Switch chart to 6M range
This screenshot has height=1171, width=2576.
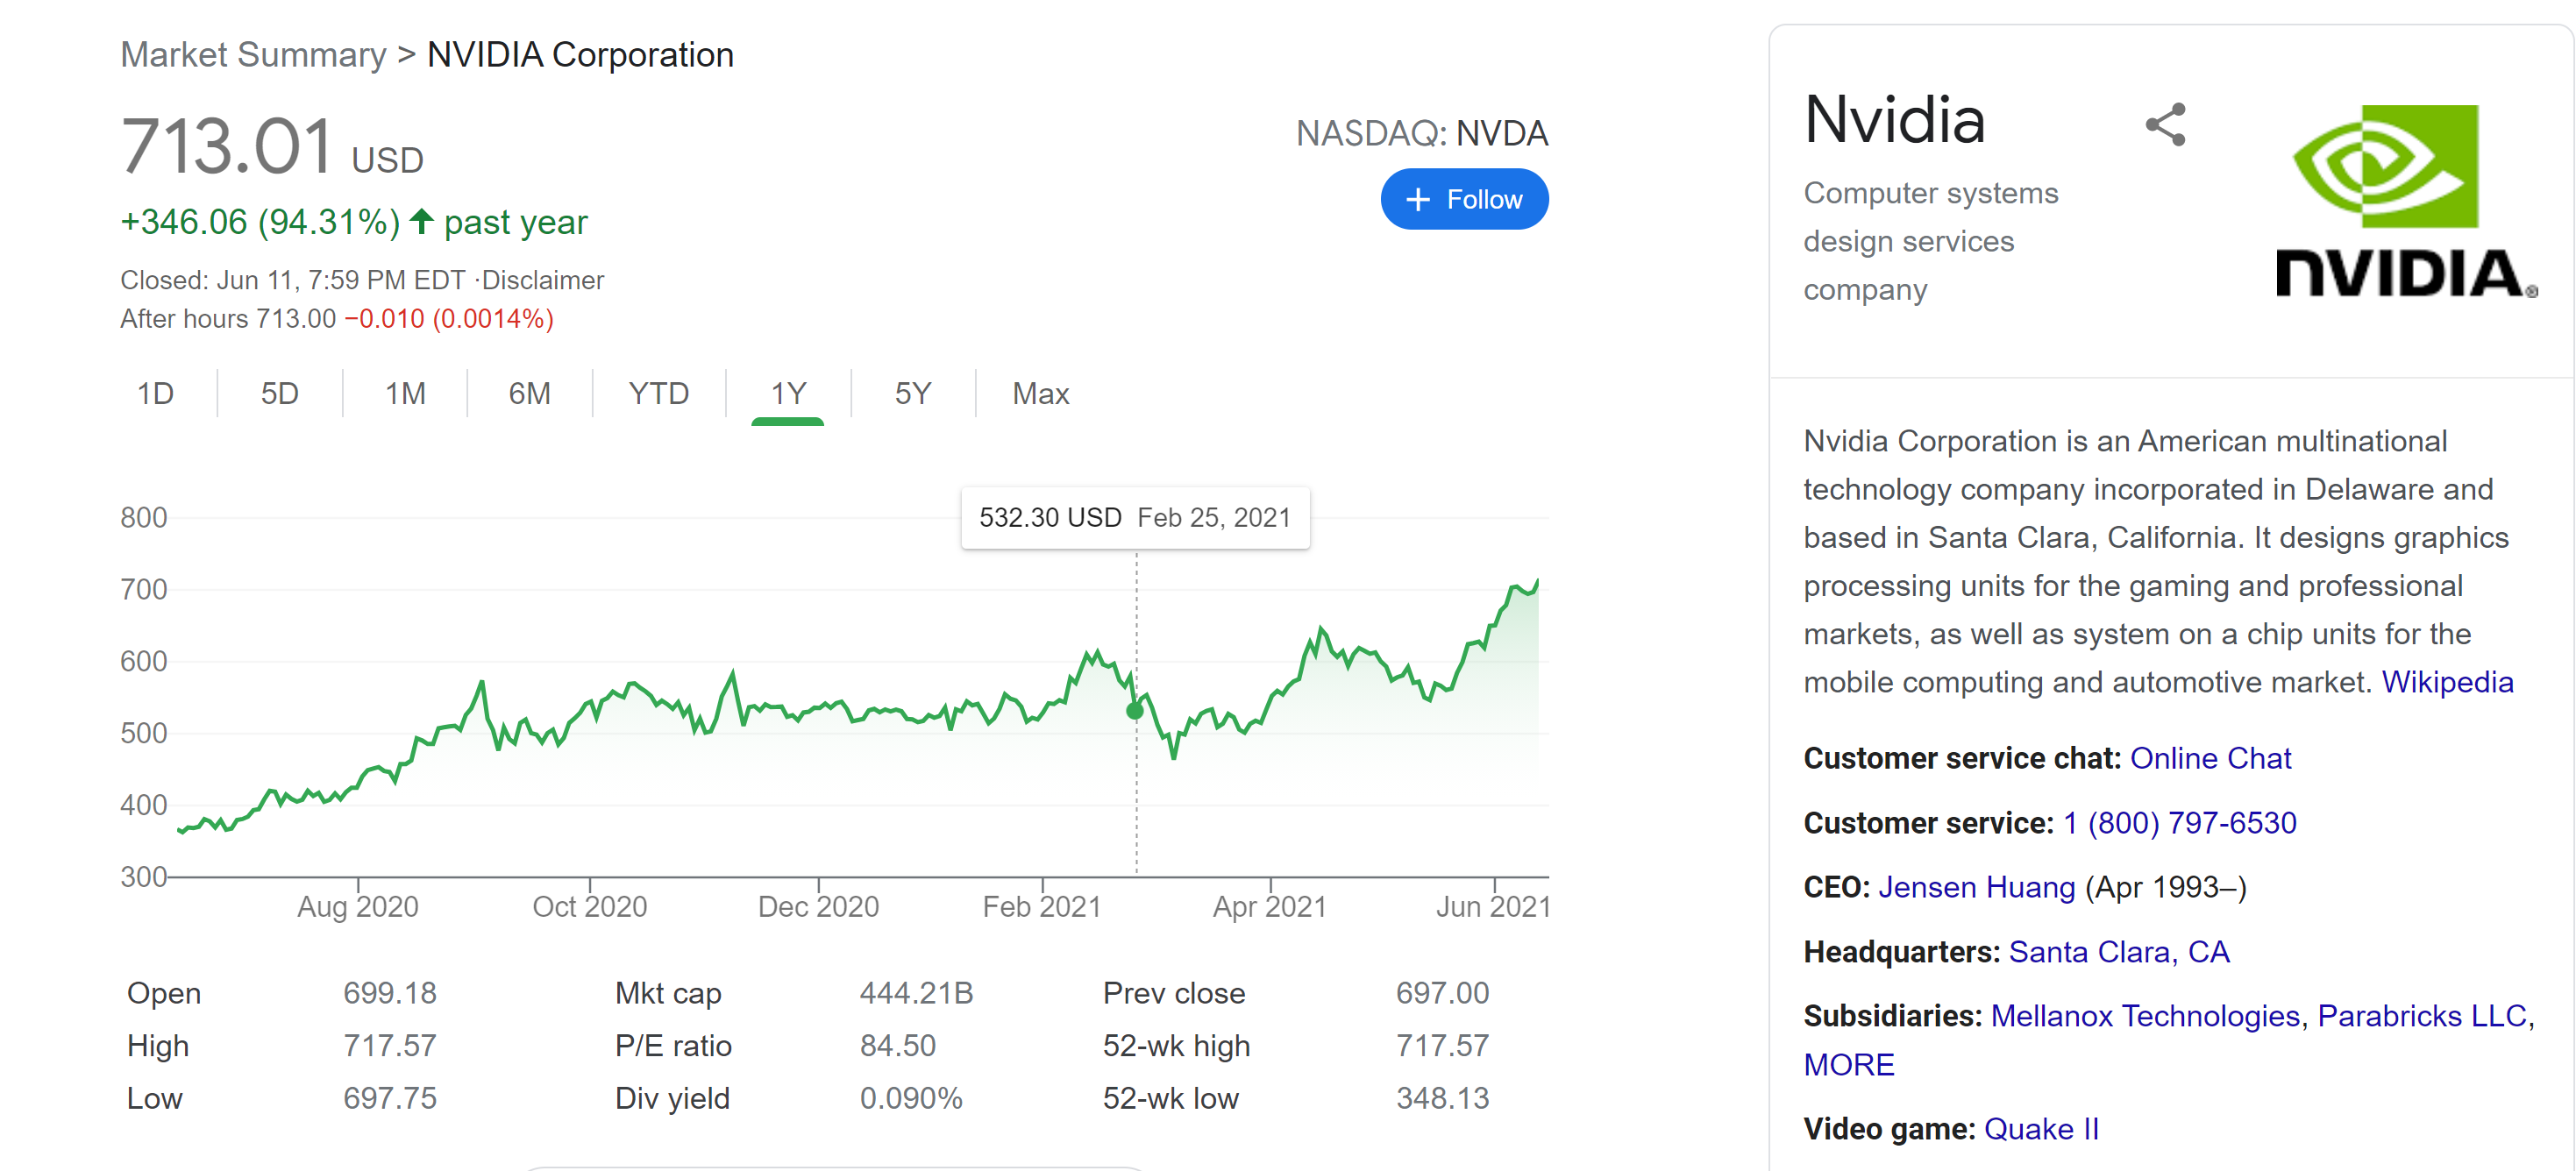click(x=530, y=393)
